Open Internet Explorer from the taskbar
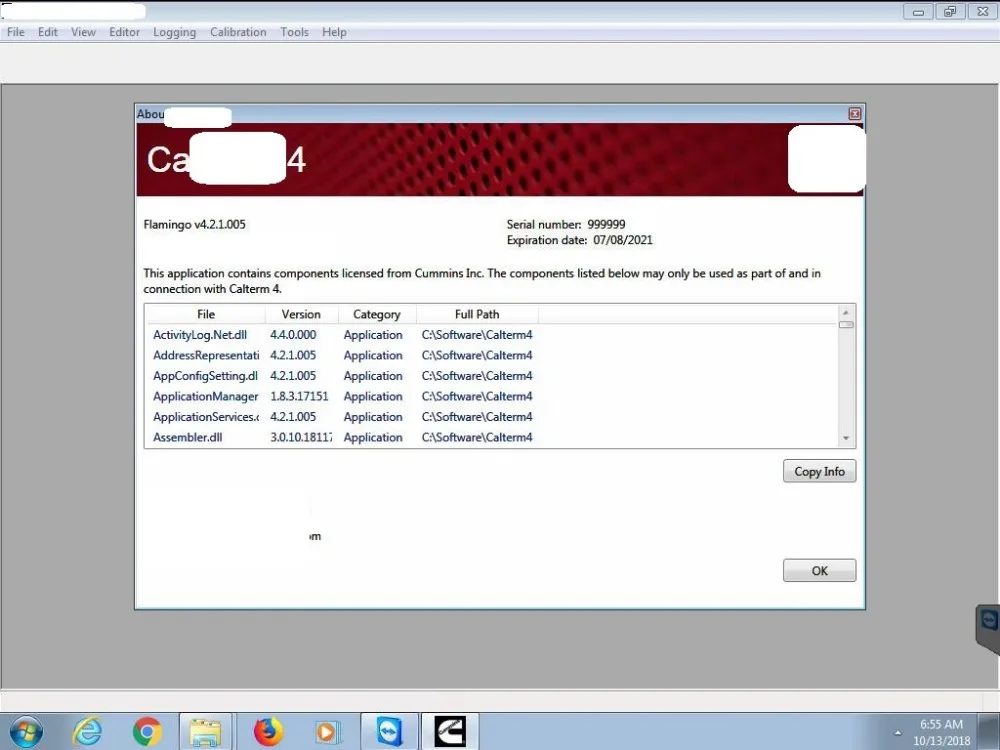This screenshot has height=750, width=1000. (87, 731)
